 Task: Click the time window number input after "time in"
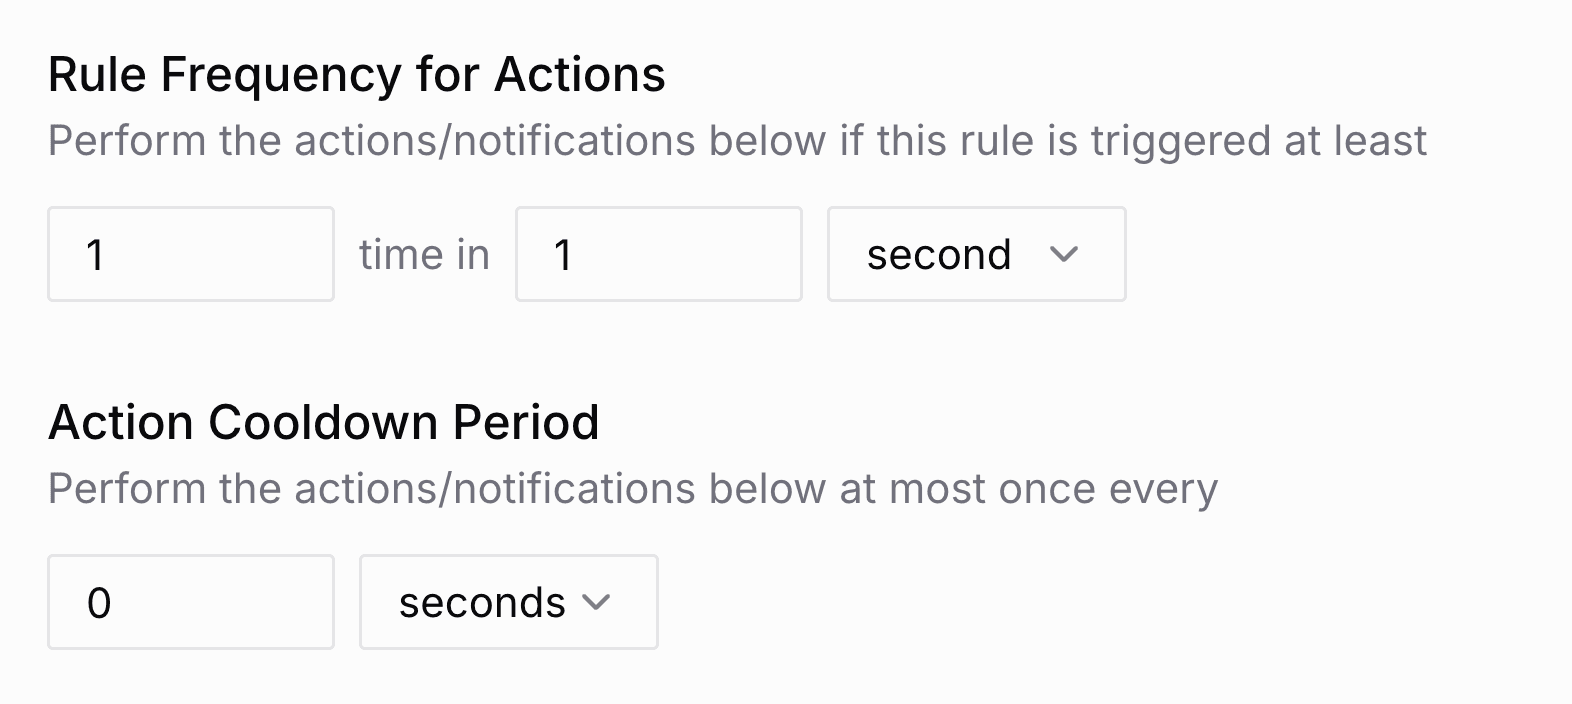[x=658, y=255]
